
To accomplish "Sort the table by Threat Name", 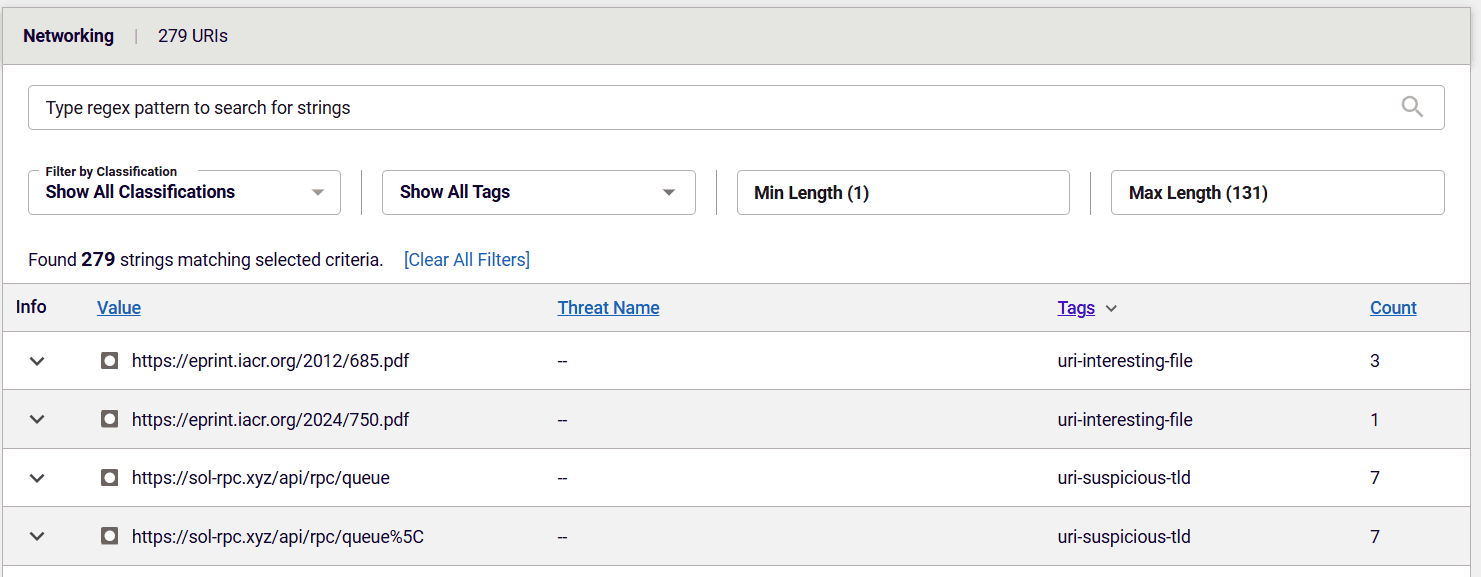I will [x=608, y=308].
